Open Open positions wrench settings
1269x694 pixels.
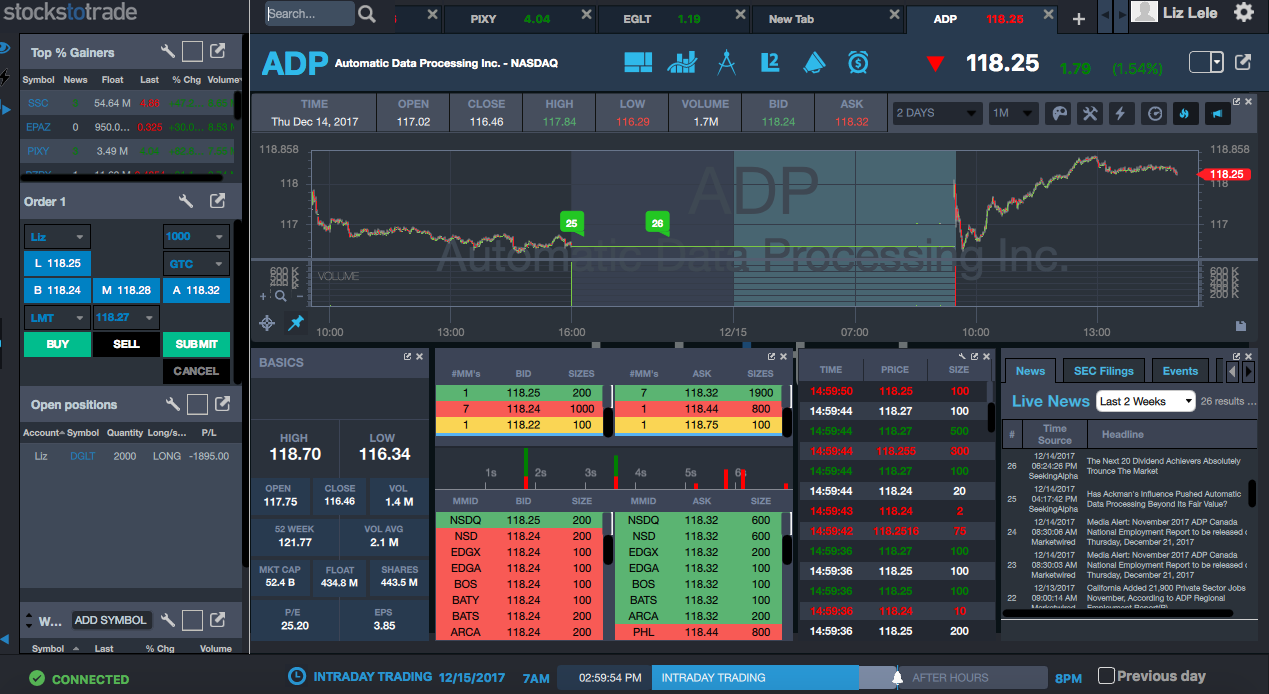coord(172,404)
